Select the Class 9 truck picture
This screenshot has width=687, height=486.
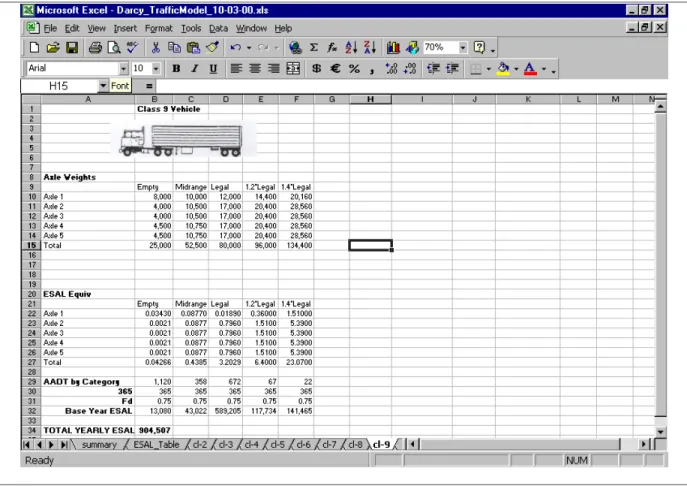182,139
